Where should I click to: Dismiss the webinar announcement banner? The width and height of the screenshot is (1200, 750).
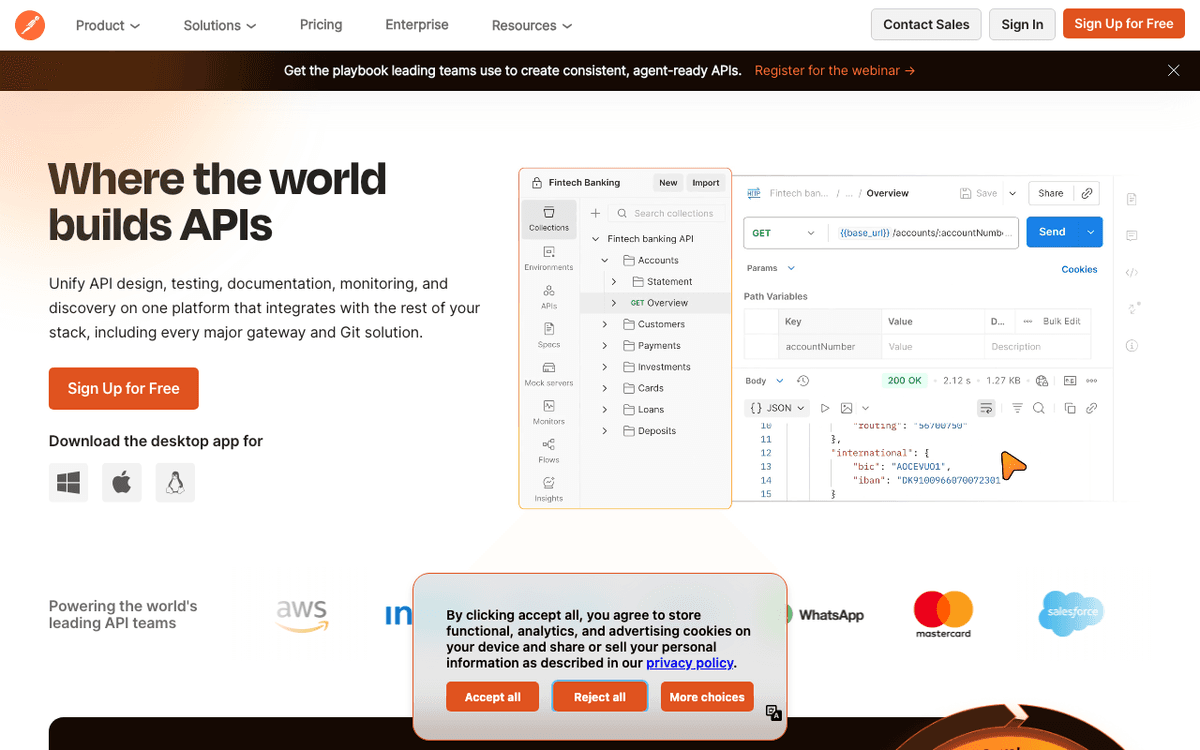(1174, 70)
